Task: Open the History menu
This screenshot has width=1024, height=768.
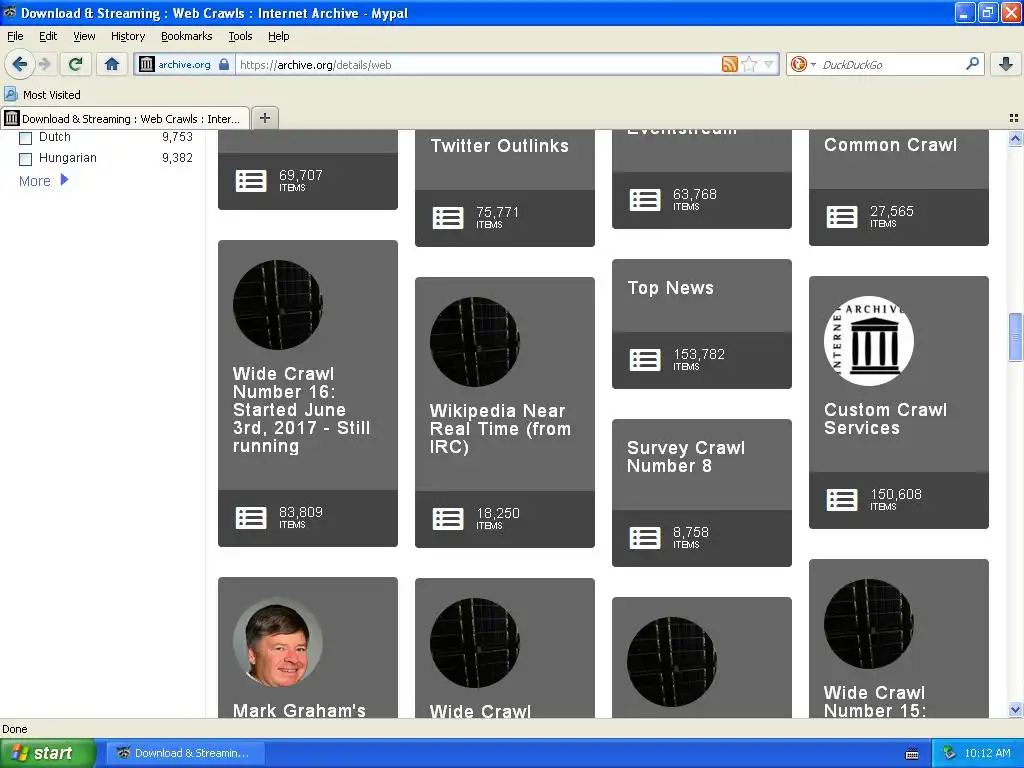Action: point(128,36)
